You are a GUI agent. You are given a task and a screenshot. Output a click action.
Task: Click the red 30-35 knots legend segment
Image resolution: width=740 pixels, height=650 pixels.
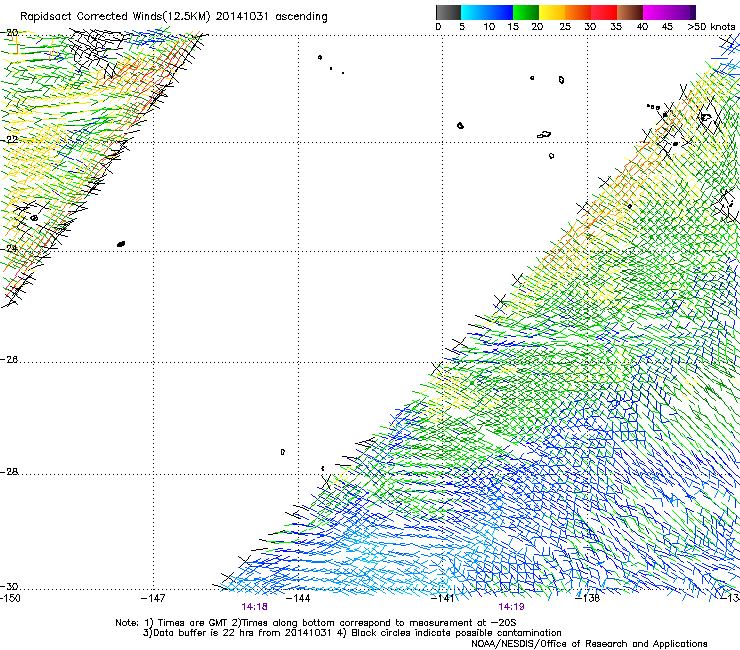(x=604, y=12)
